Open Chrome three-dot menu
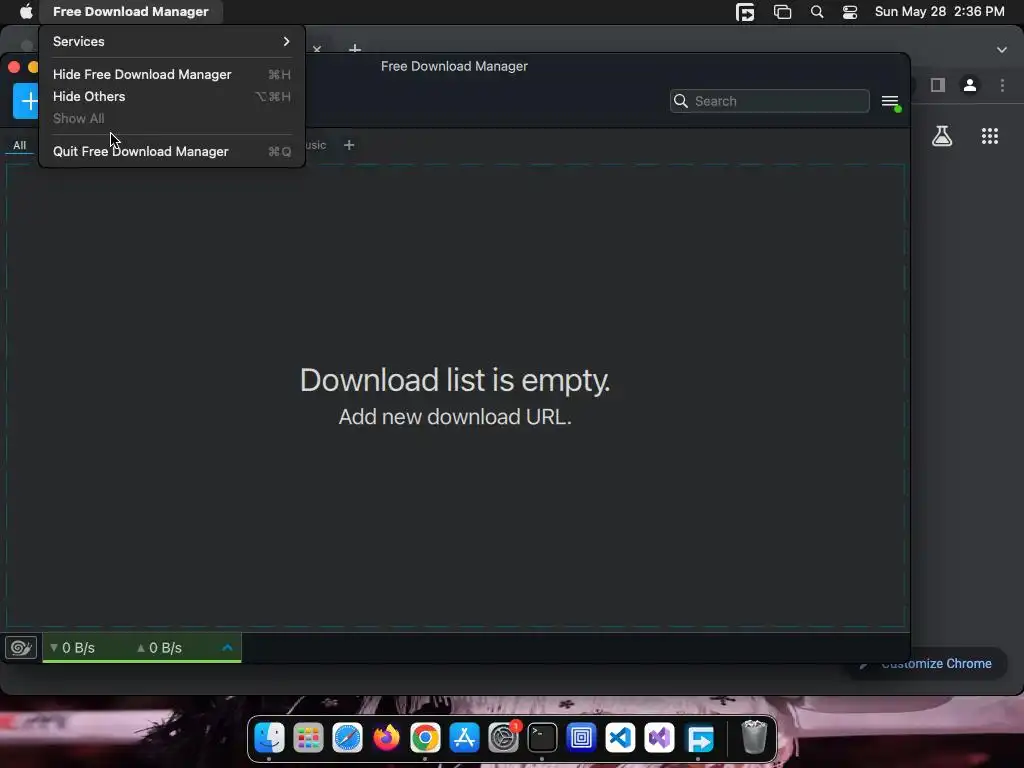1024x768 pixels. tap(1002, 85)
